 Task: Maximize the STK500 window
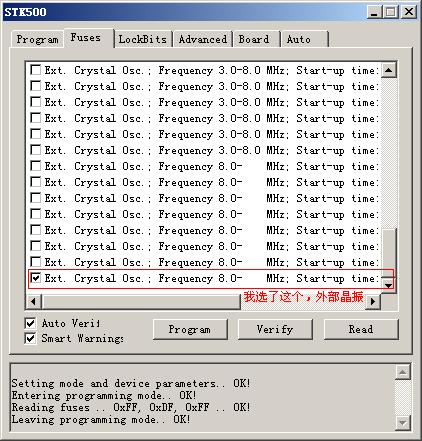tap(391, 12)
